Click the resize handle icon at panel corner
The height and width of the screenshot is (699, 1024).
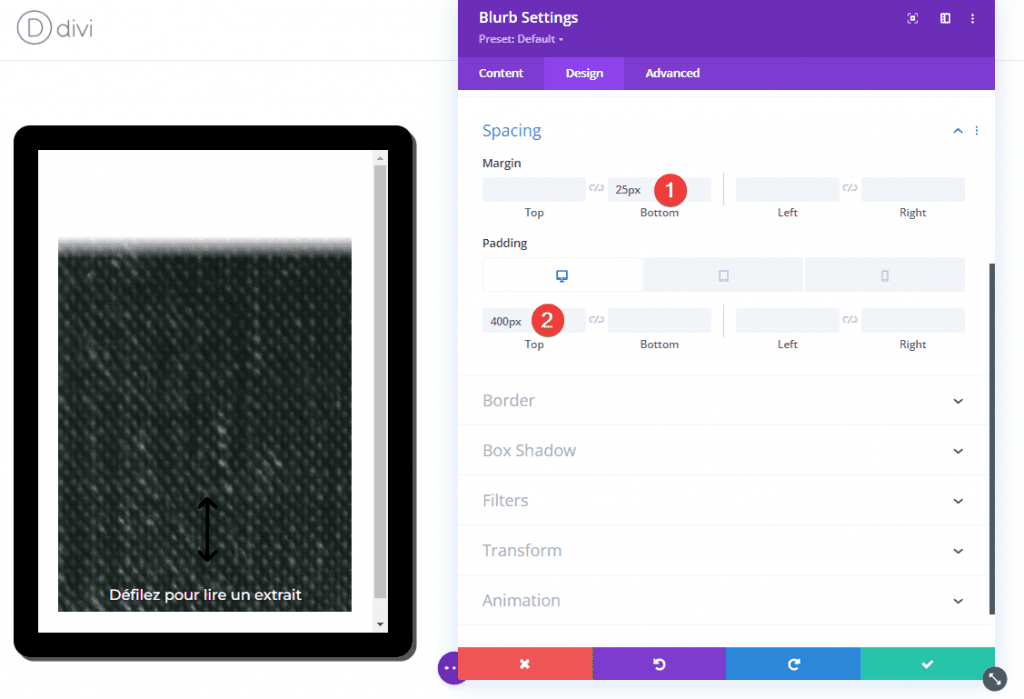tap(995, 679)
